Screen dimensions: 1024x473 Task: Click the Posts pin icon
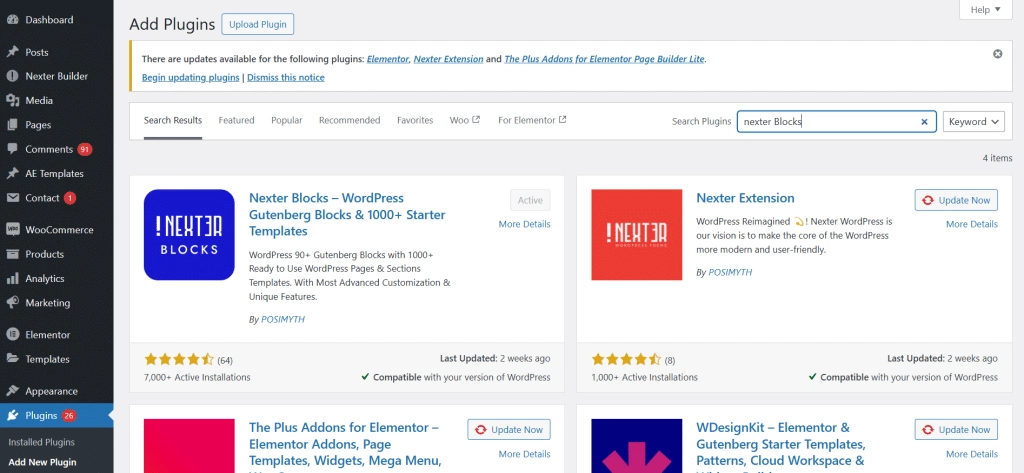coord(13,52)
